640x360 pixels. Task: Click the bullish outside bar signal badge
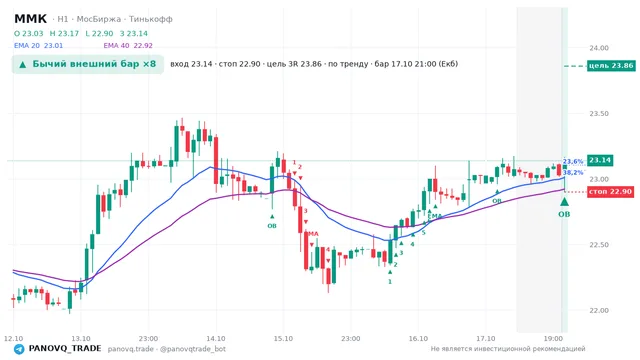pos(88,64)
